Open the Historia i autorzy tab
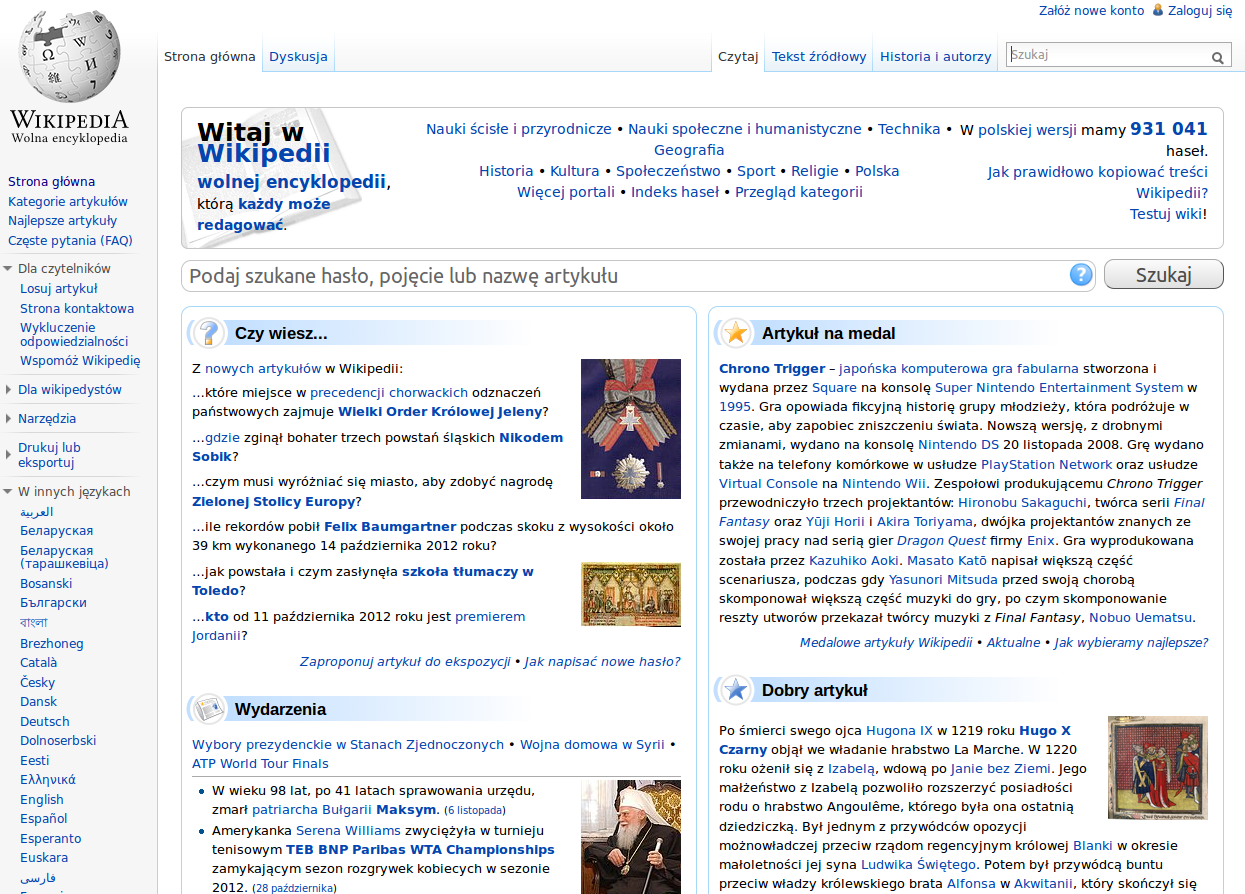1245x894 pixels. 936,56
